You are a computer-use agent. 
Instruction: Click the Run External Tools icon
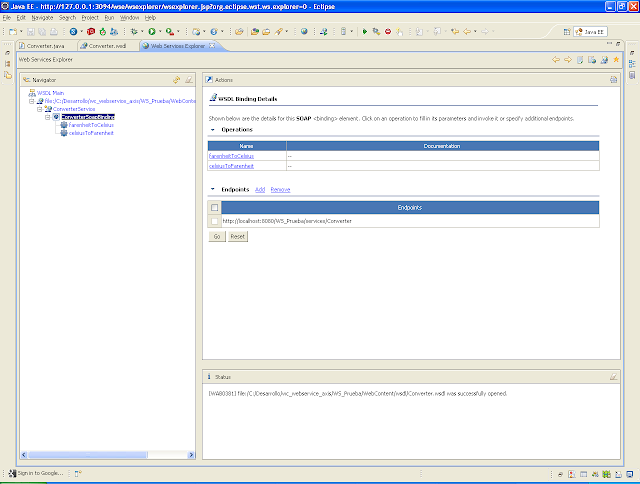[170, 31]
